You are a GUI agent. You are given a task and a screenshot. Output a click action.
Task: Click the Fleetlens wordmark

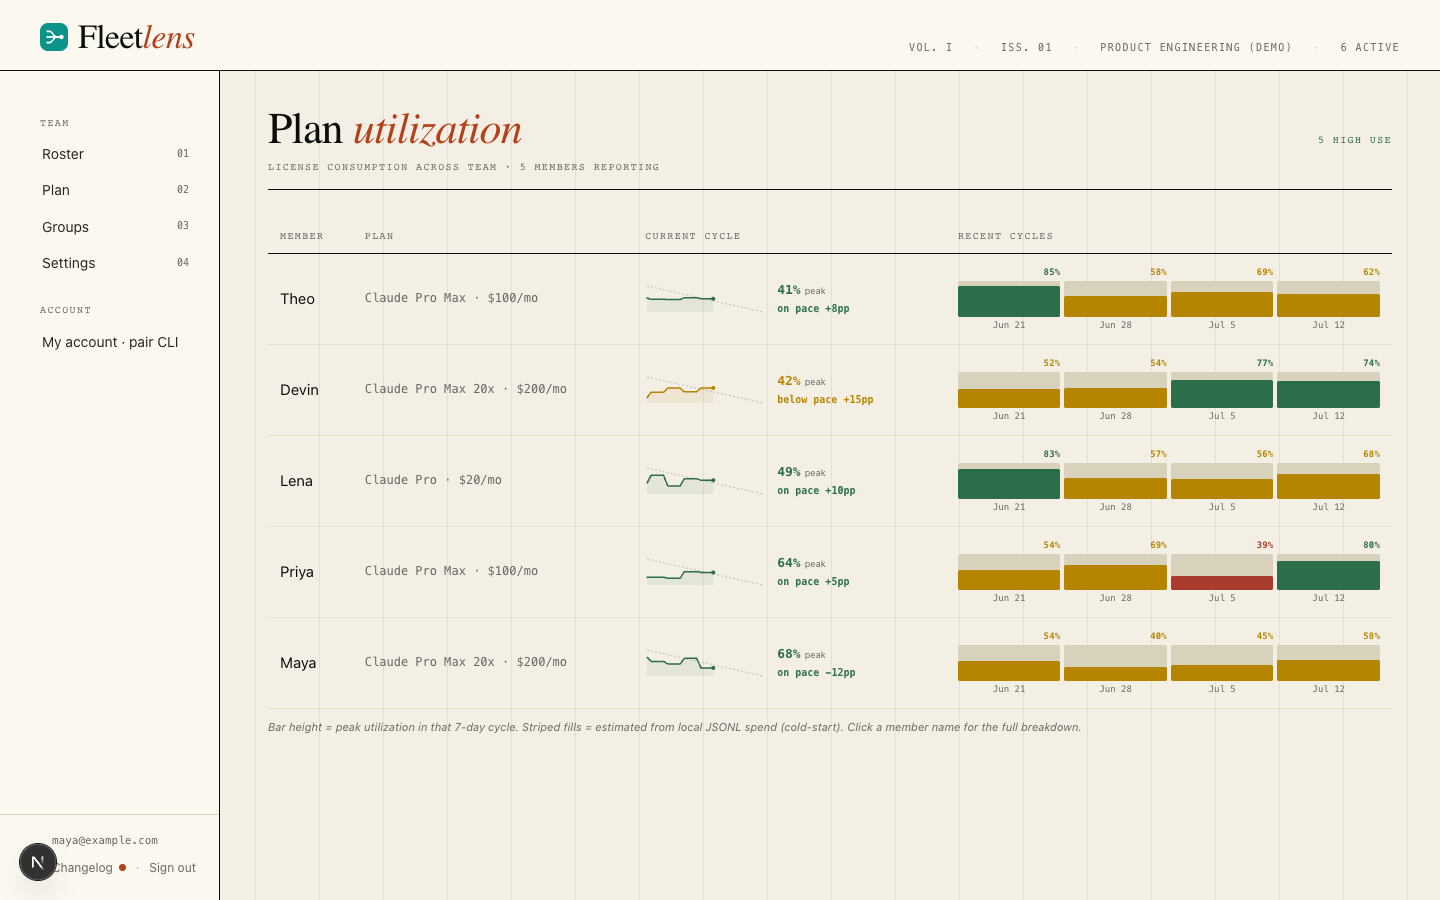136,38
